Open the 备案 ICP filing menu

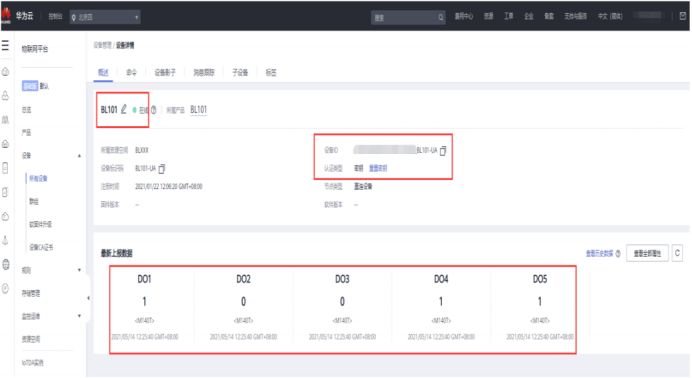(549, 16)
